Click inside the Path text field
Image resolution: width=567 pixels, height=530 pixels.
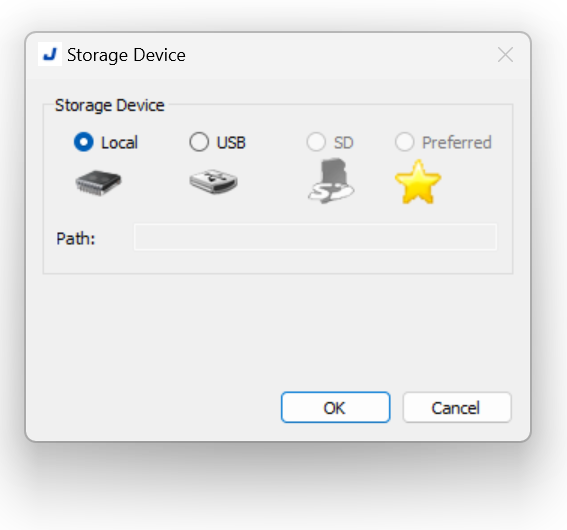[315, 237]
